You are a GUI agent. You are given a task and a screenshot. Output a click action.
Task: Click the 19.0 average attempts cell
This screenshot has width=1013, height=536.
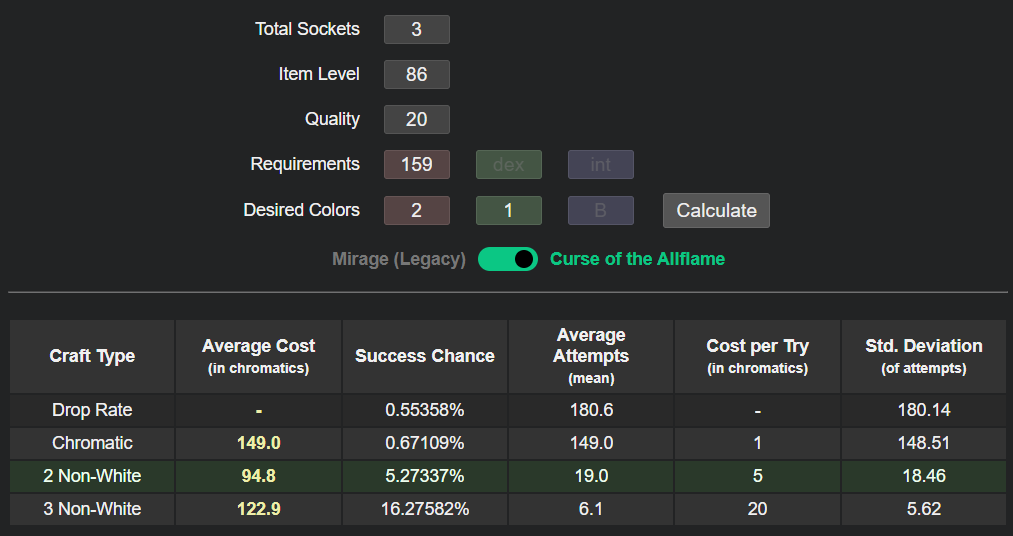[591, 476]
